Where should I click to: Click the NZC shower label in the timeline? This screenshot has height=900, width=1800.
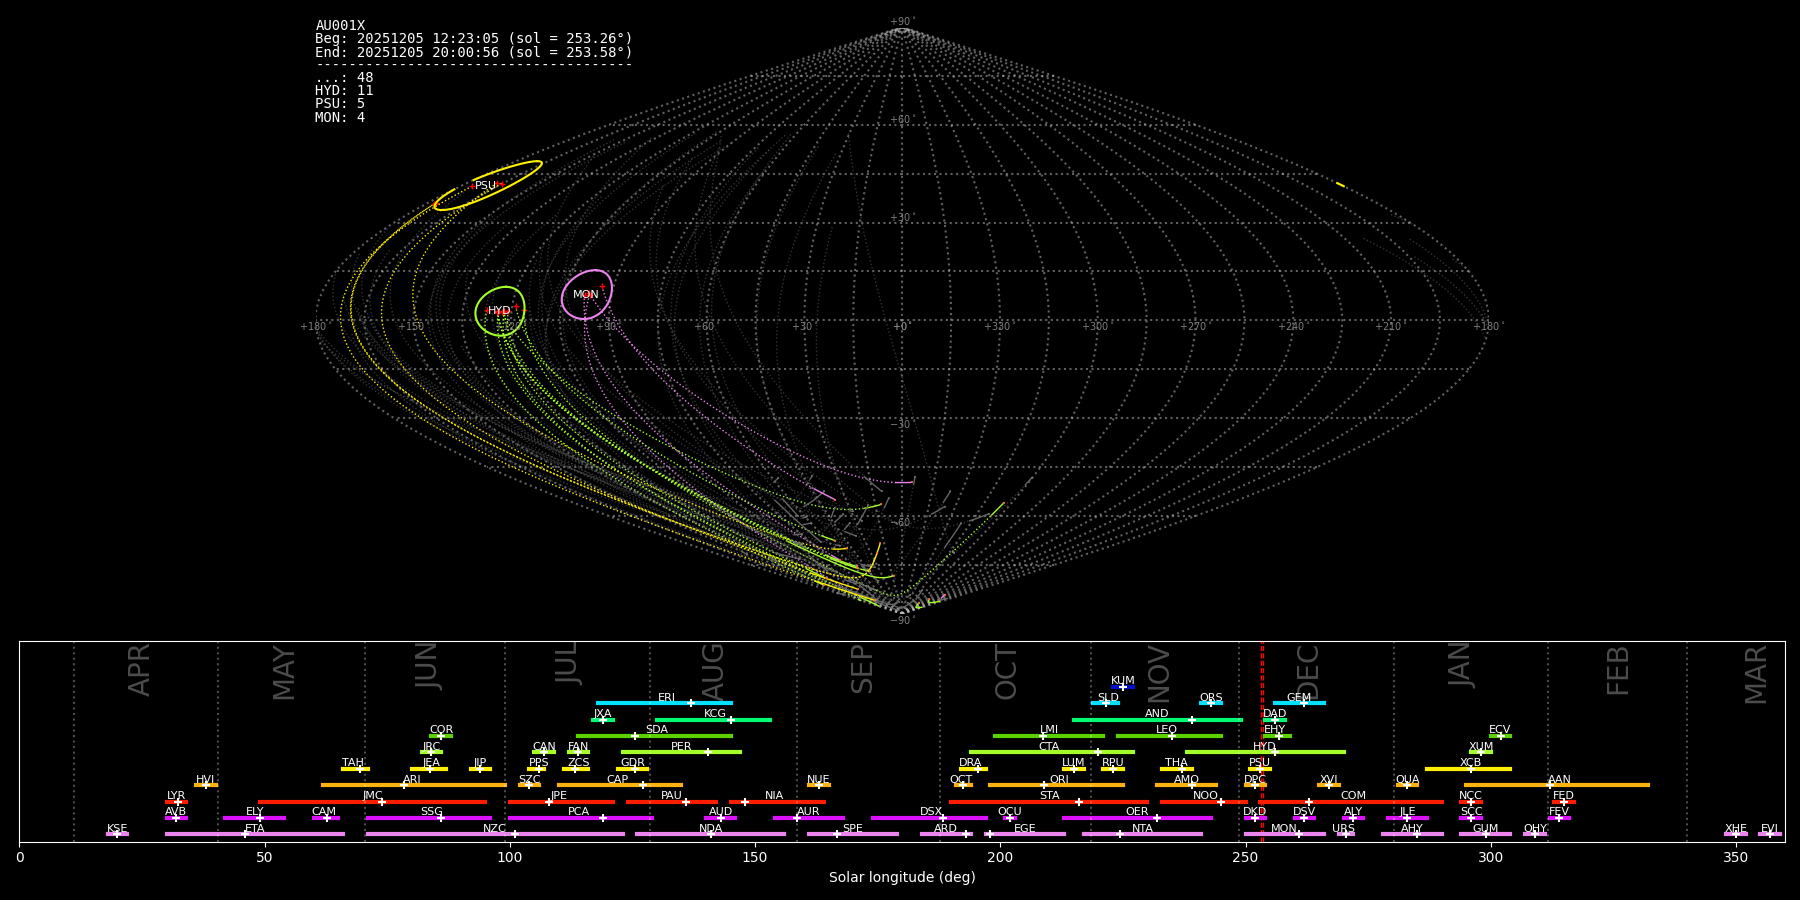pyautogui.click(x=495, y=829)
